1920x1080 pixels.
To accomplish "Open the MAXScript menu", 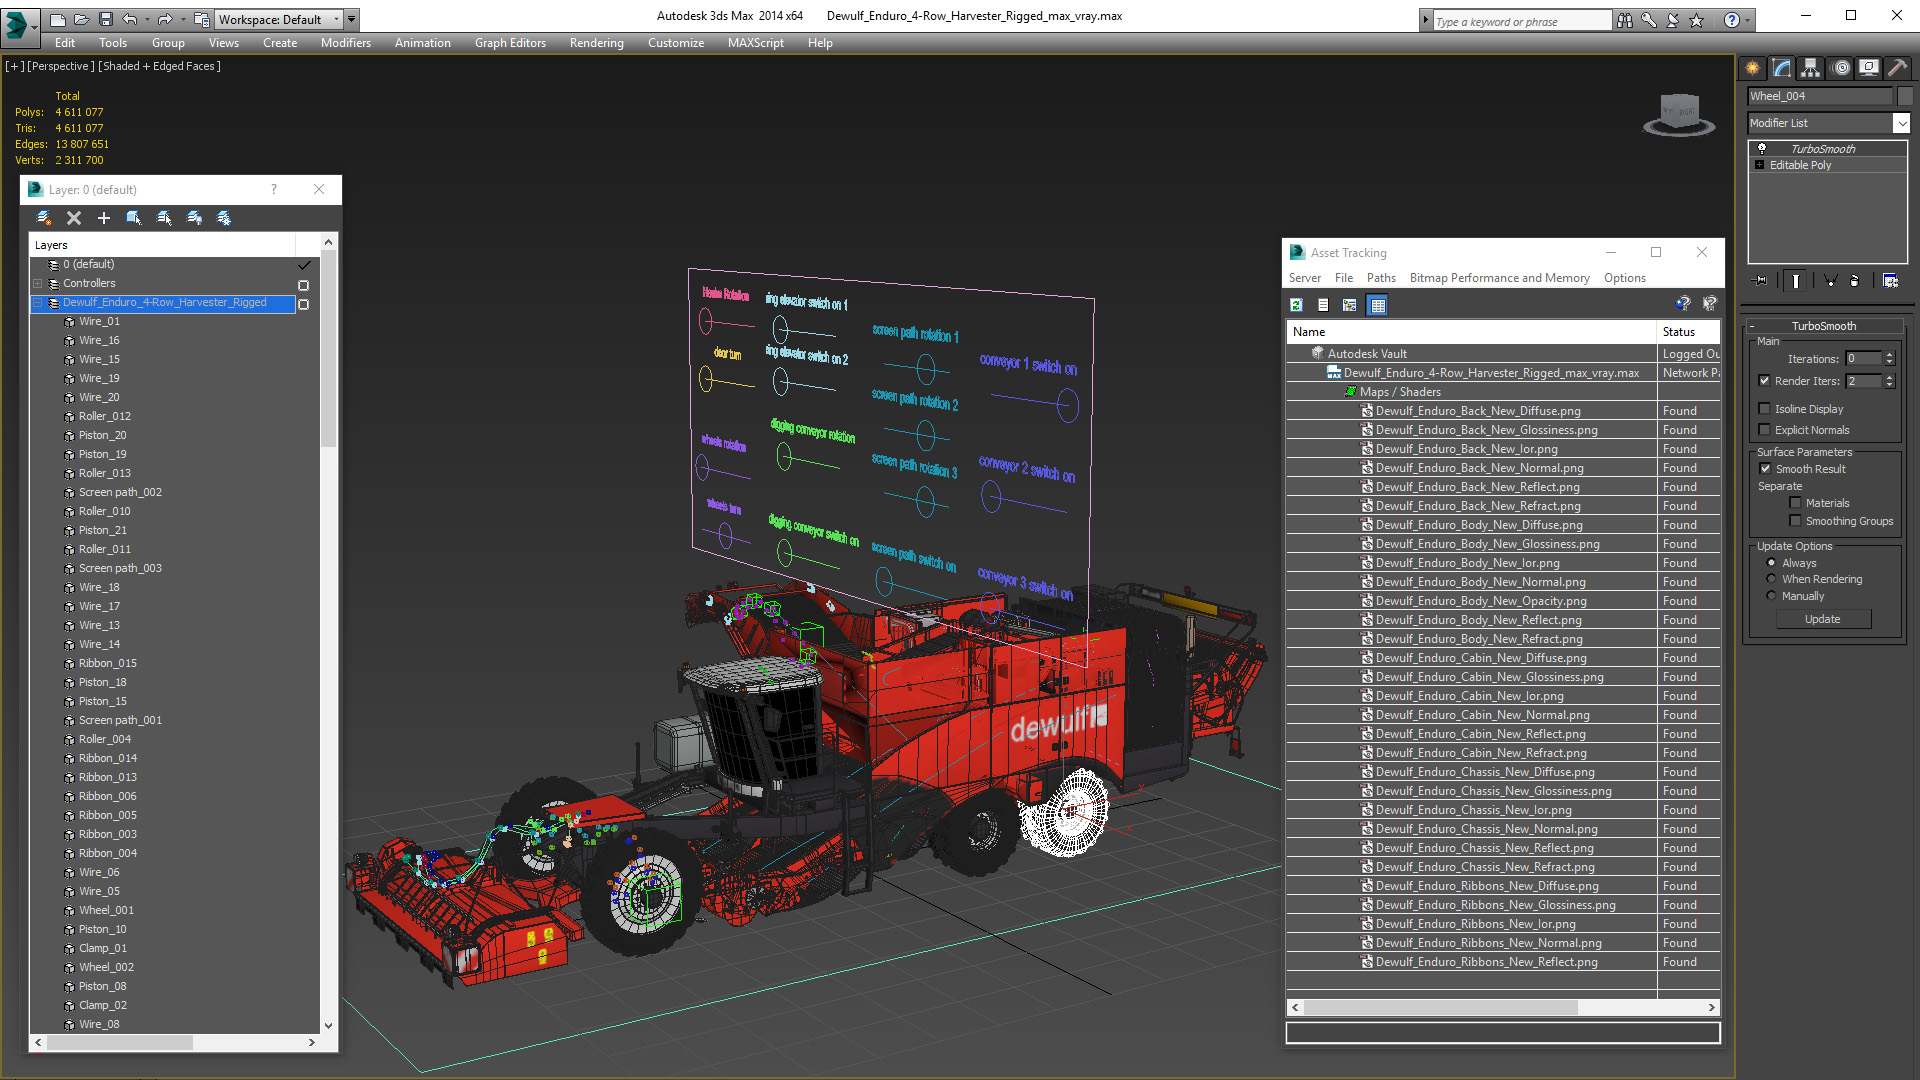I will pyautogui.click(x=755, y=43).
